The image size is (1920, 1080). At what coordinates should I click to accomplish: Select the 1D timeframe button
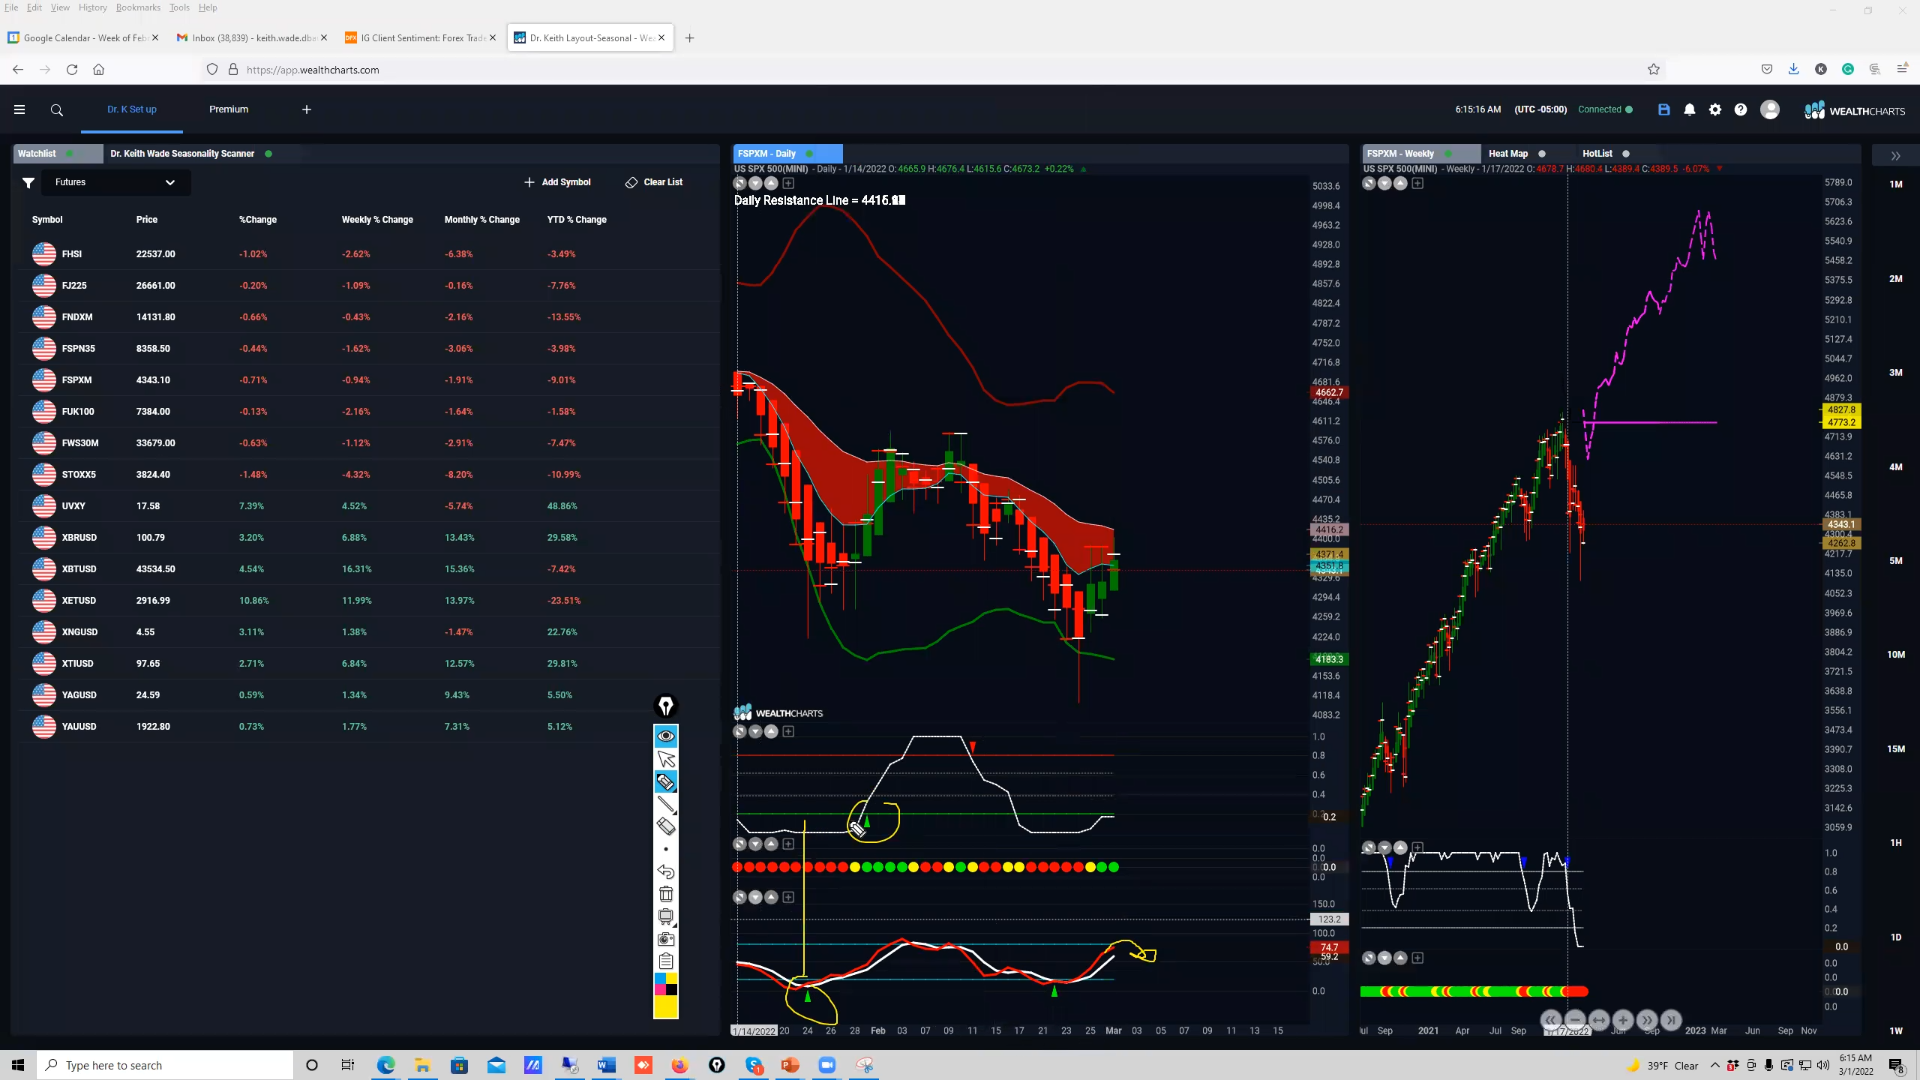coord(1896,938)
